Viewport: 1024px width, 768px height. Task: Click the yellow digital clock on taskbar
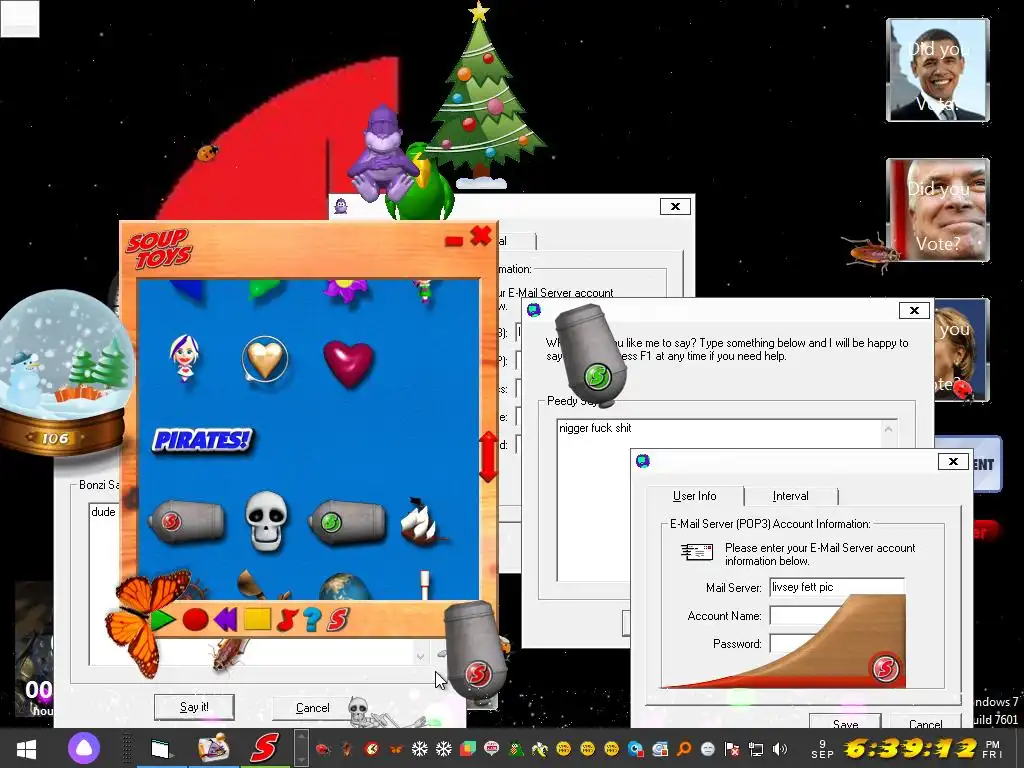click(x=910, y=748)
